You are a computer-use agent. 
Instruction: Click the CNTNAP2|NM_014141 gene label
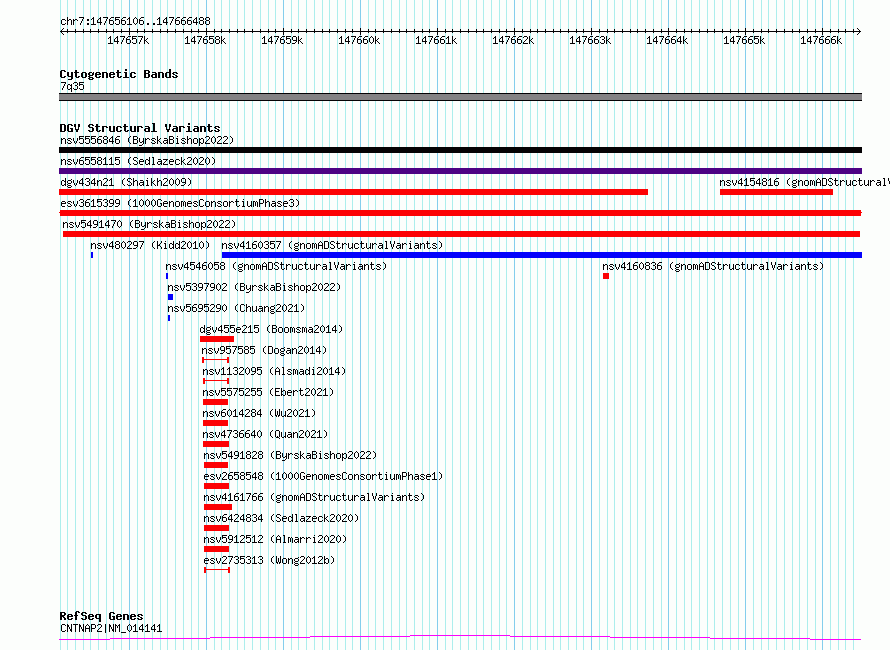point(111,628)
